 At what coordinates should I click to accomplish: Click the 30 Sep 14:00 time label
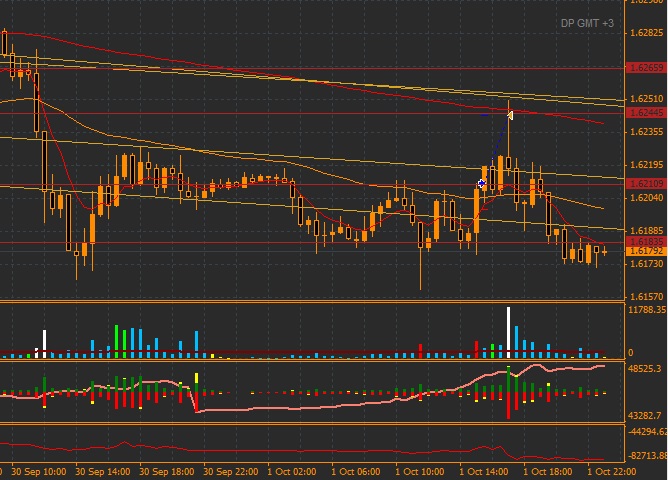[x=103, y=472]
